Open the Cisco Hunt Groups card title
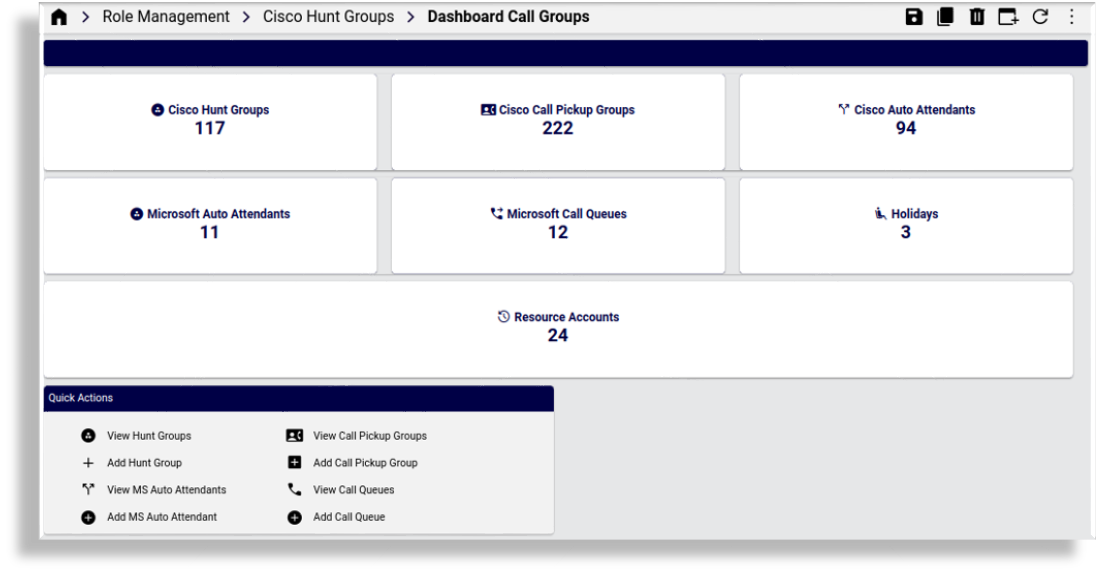This screenshot has width=1098, height=574. click(x=218, y=110)
